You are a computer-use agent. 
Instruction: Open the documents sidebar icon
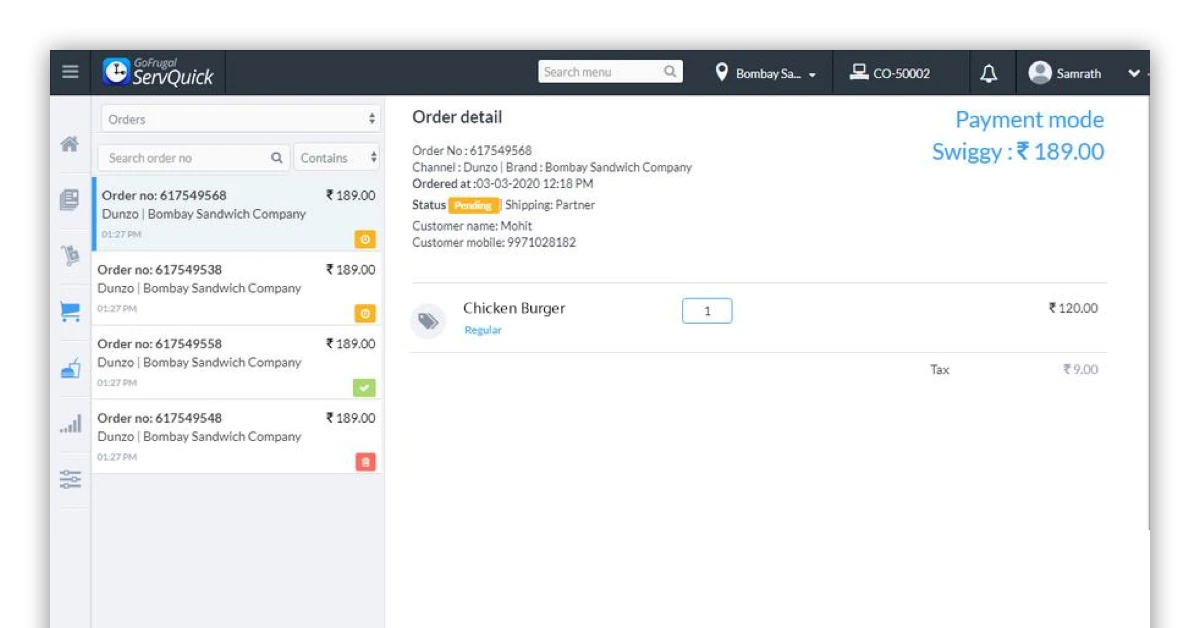70,200
